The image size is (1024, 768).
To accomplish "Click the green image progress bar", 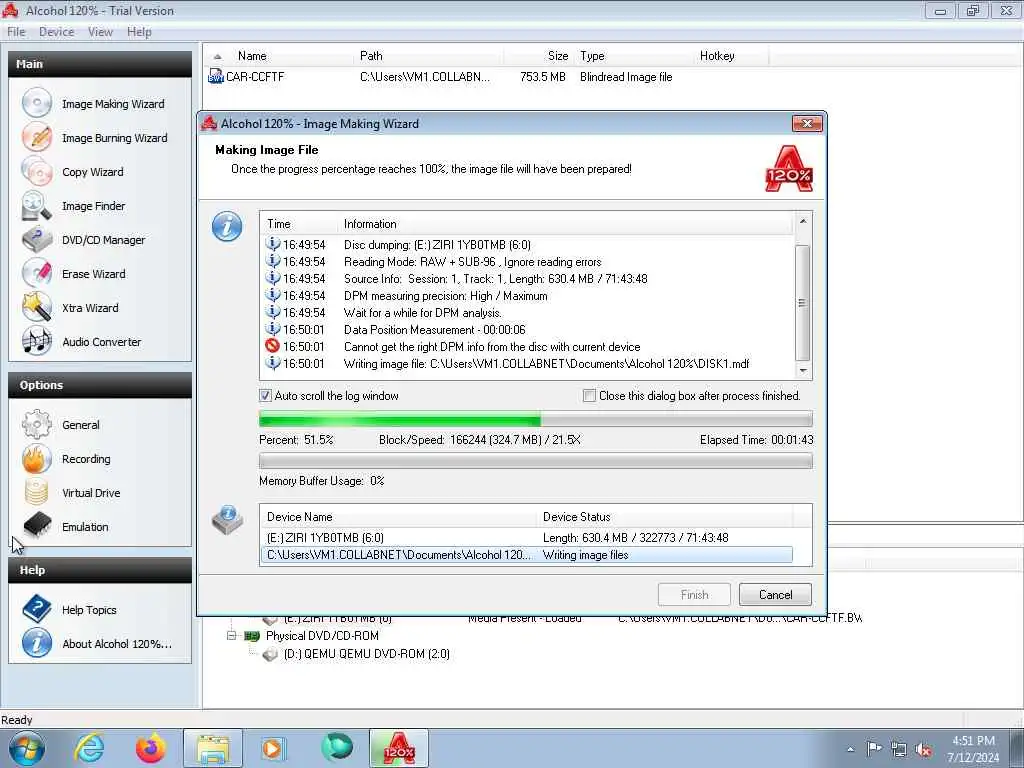I will click(x=536, y=419).
